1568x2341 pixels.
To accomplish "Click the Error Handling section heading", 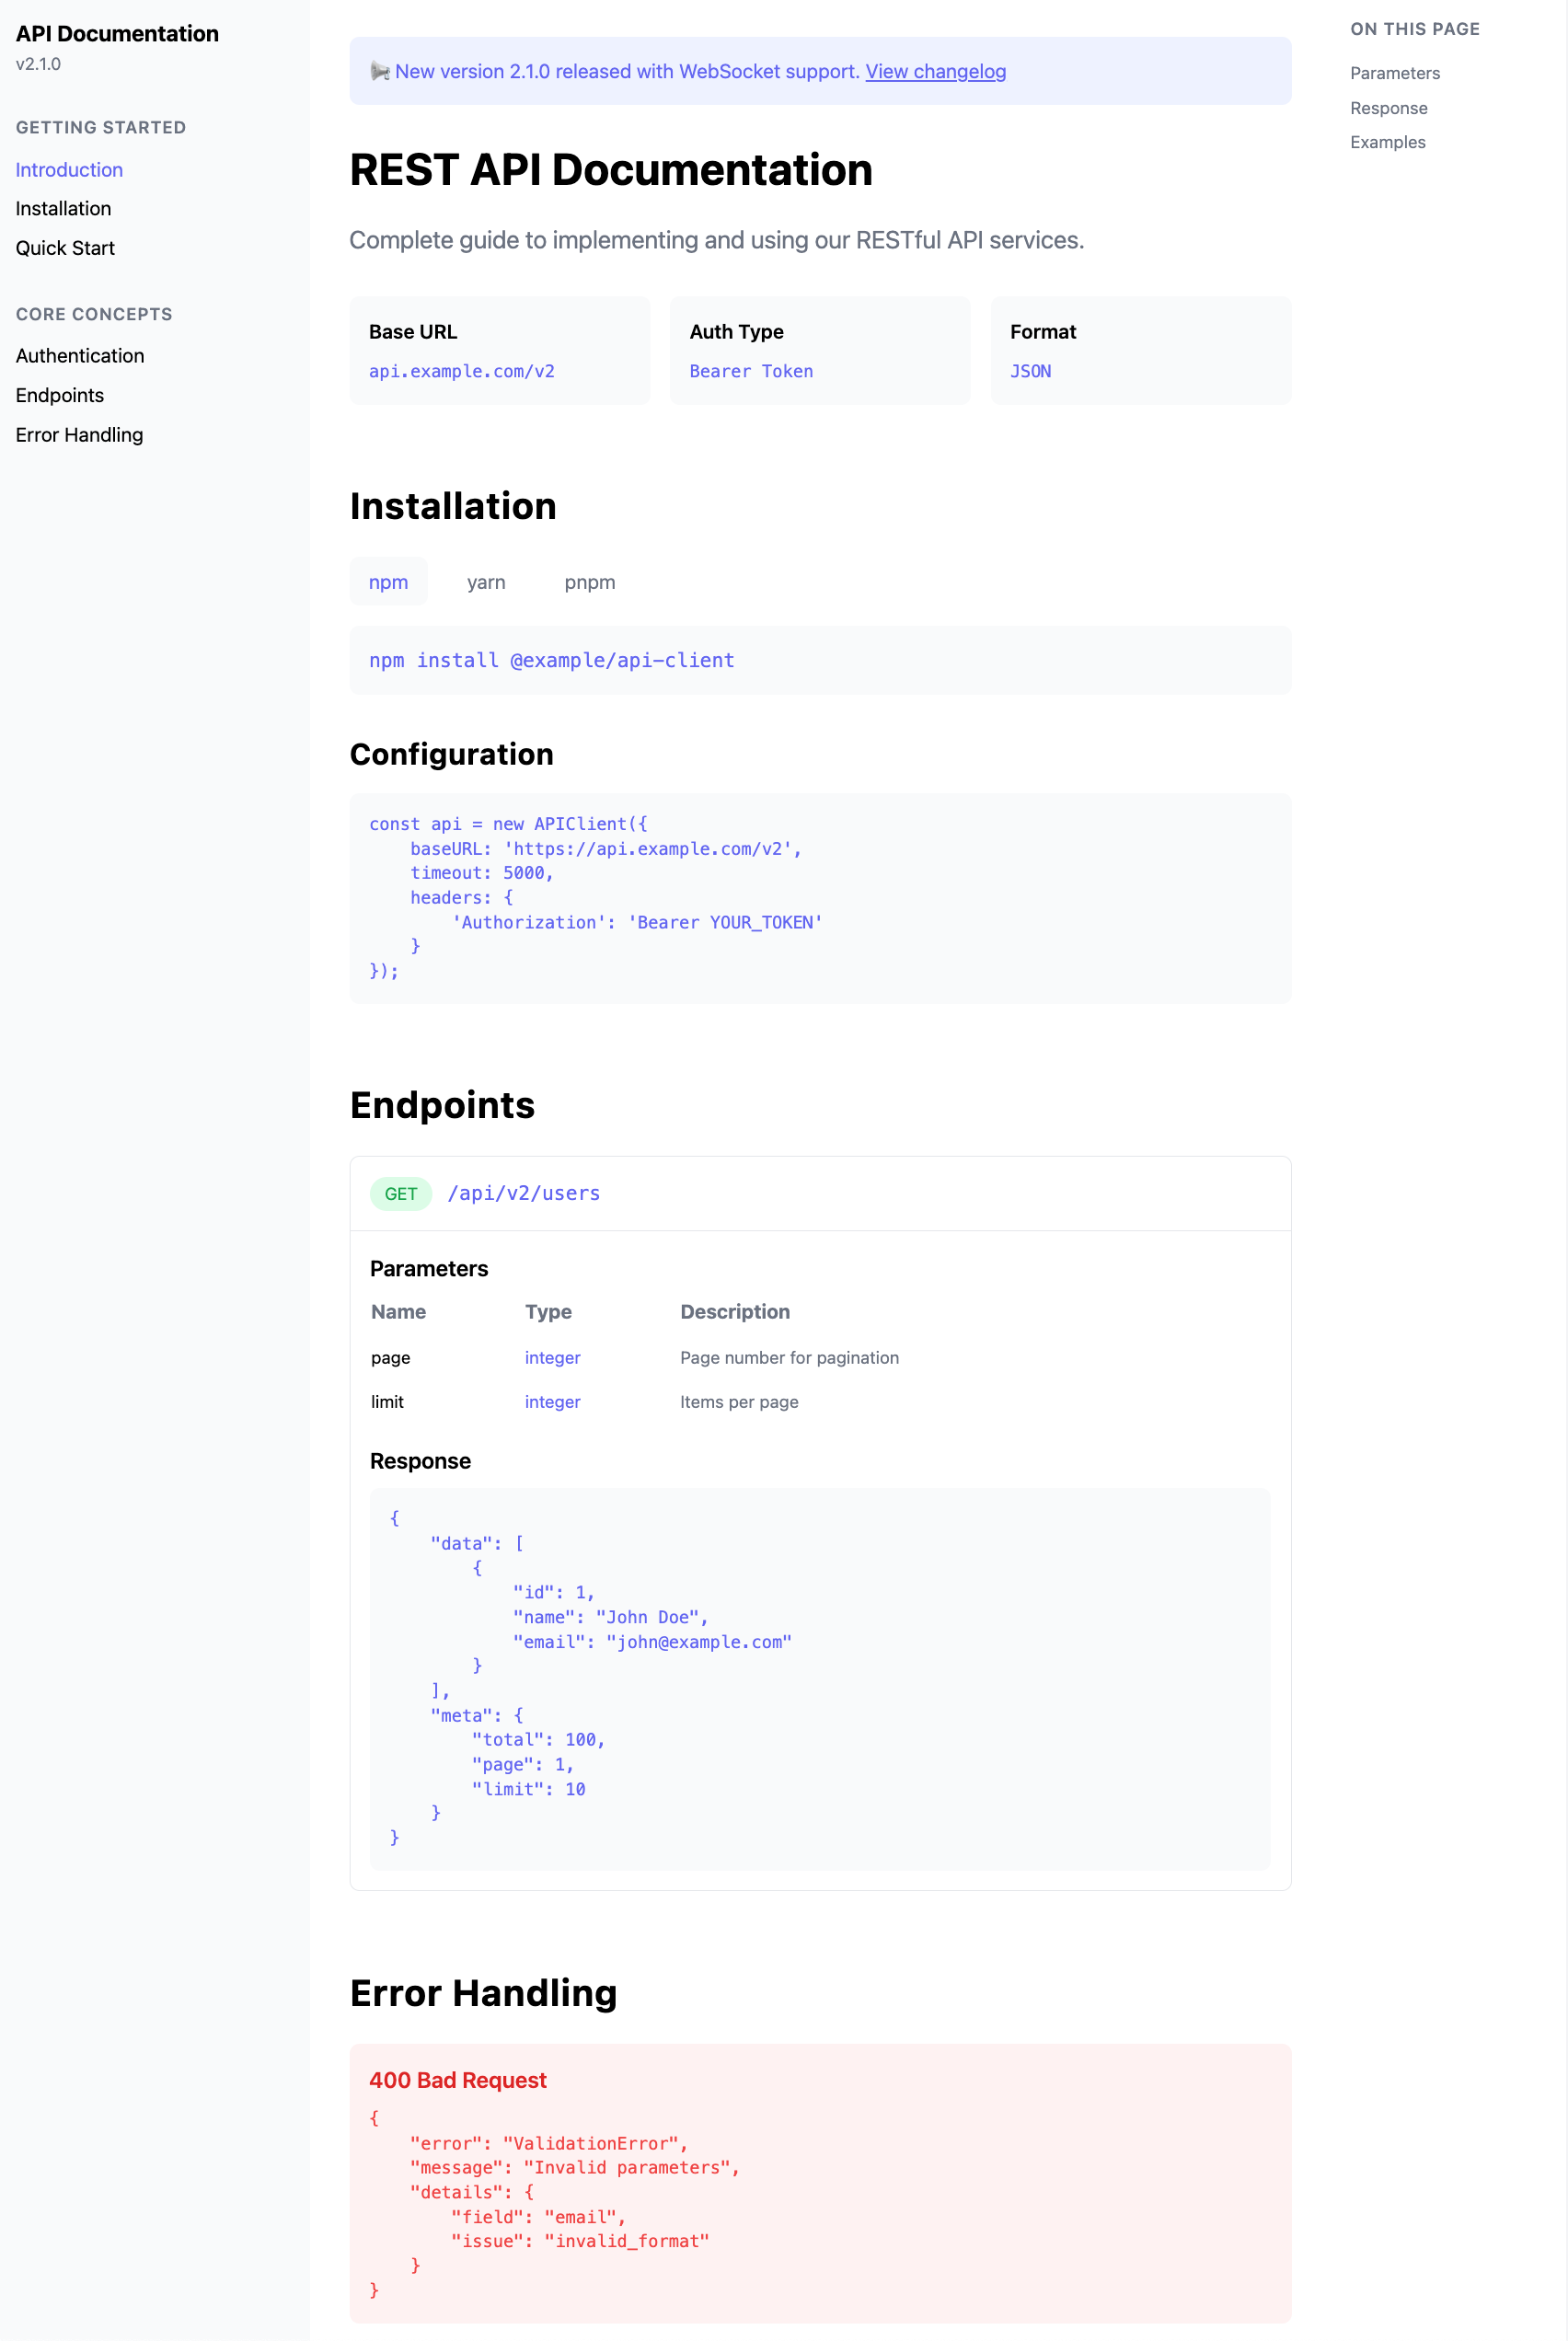I will [483, 1992].
